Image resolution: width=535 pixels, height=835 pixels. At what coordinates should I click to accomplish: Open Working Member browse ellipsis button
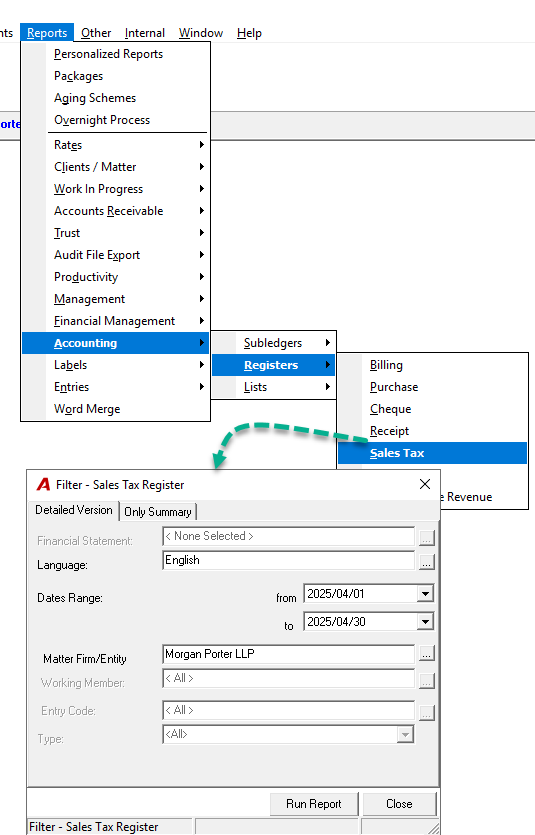(426, 681)
